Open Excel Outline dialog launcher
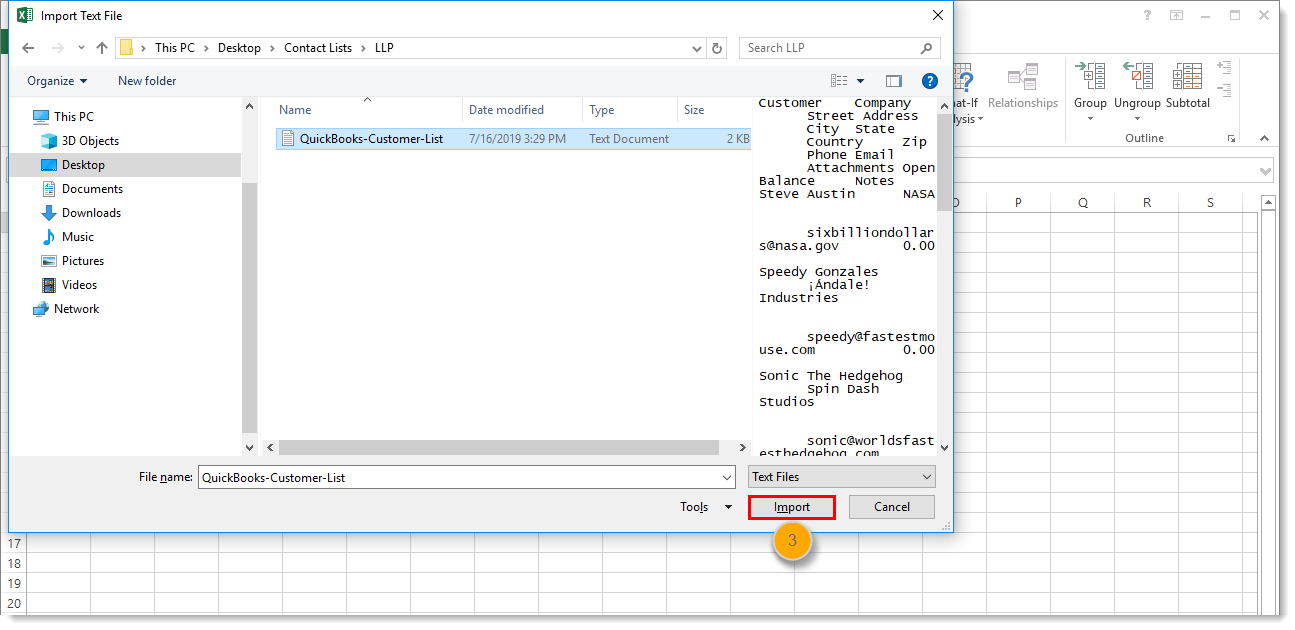Screen dimensions: 1295x630 point(1231,138)
